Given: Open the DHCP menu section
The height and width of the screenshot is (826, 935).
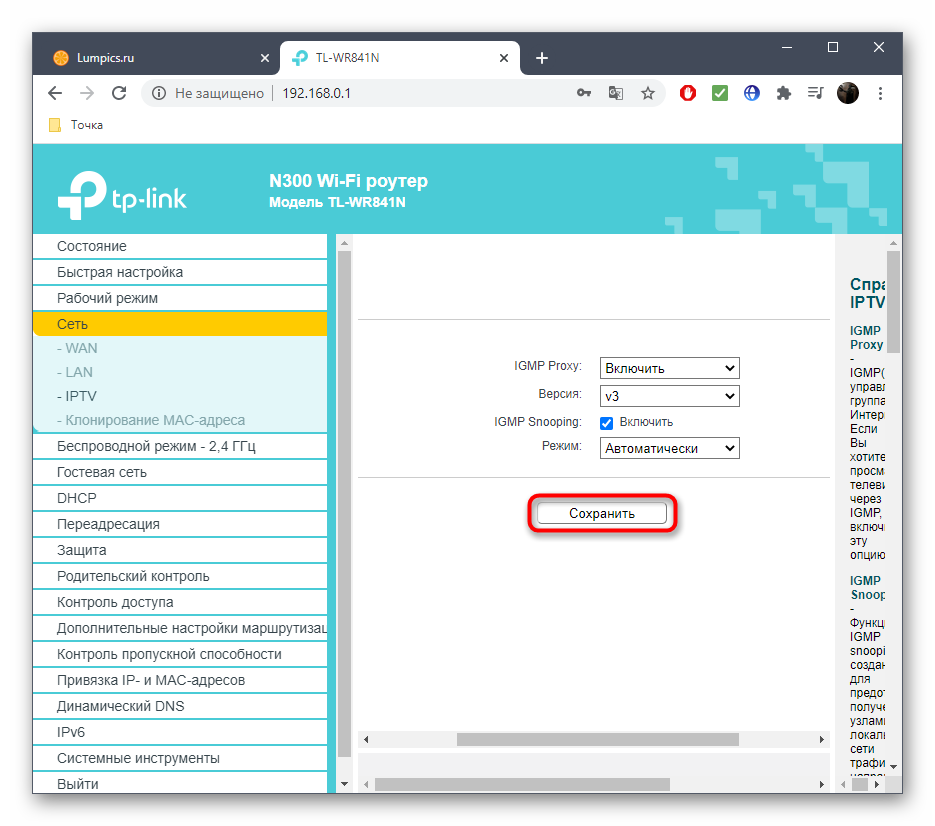Looking at the screenshot, I should point(77,498).
